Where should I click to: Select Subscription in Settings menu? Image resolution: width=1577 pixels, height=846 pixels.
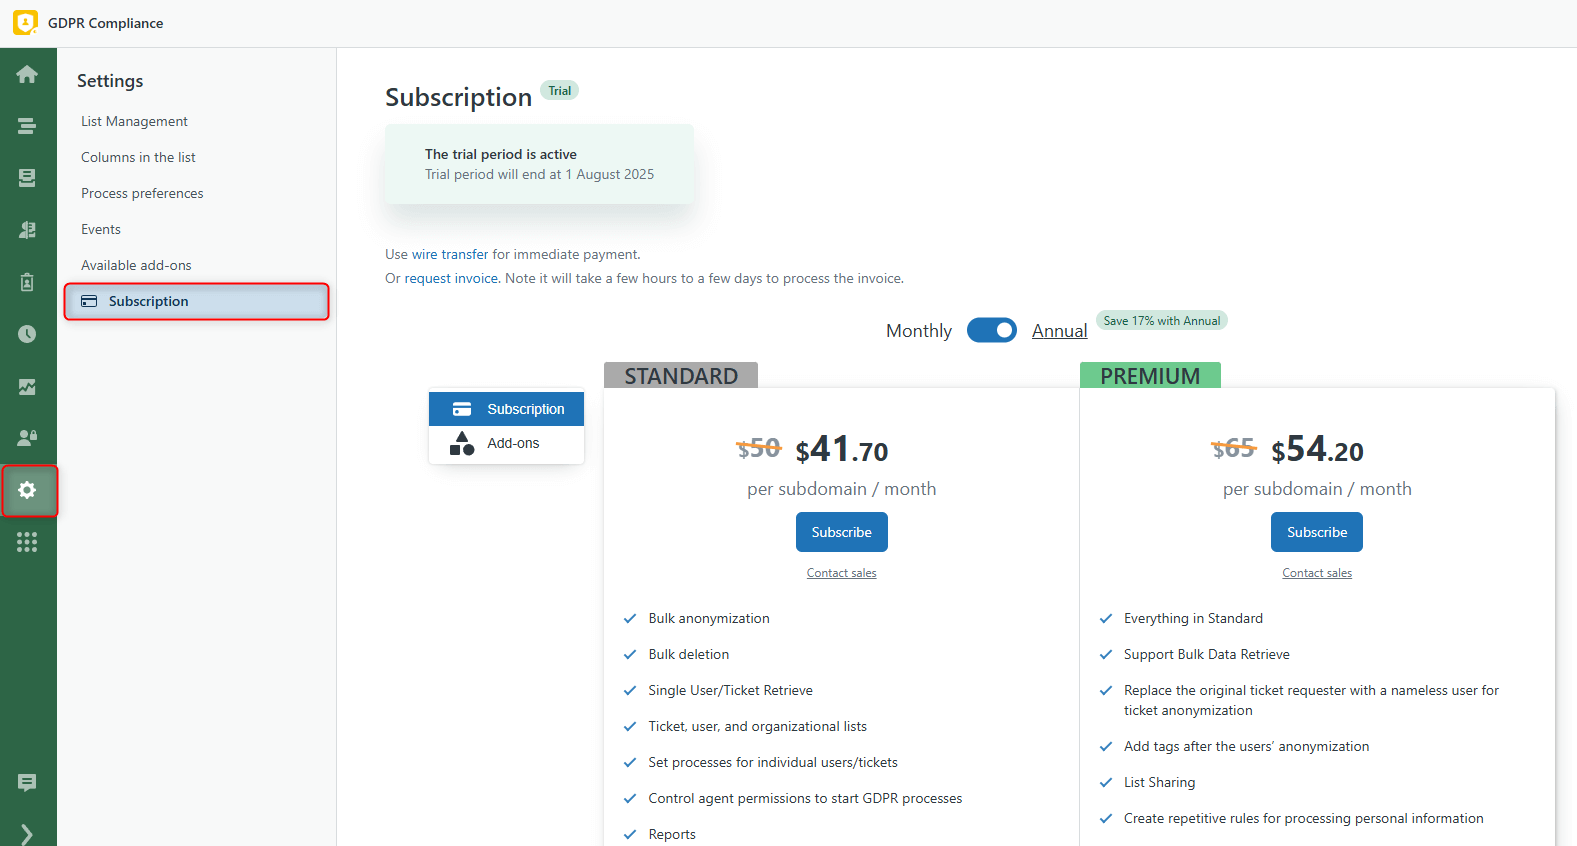pos(197,301)
